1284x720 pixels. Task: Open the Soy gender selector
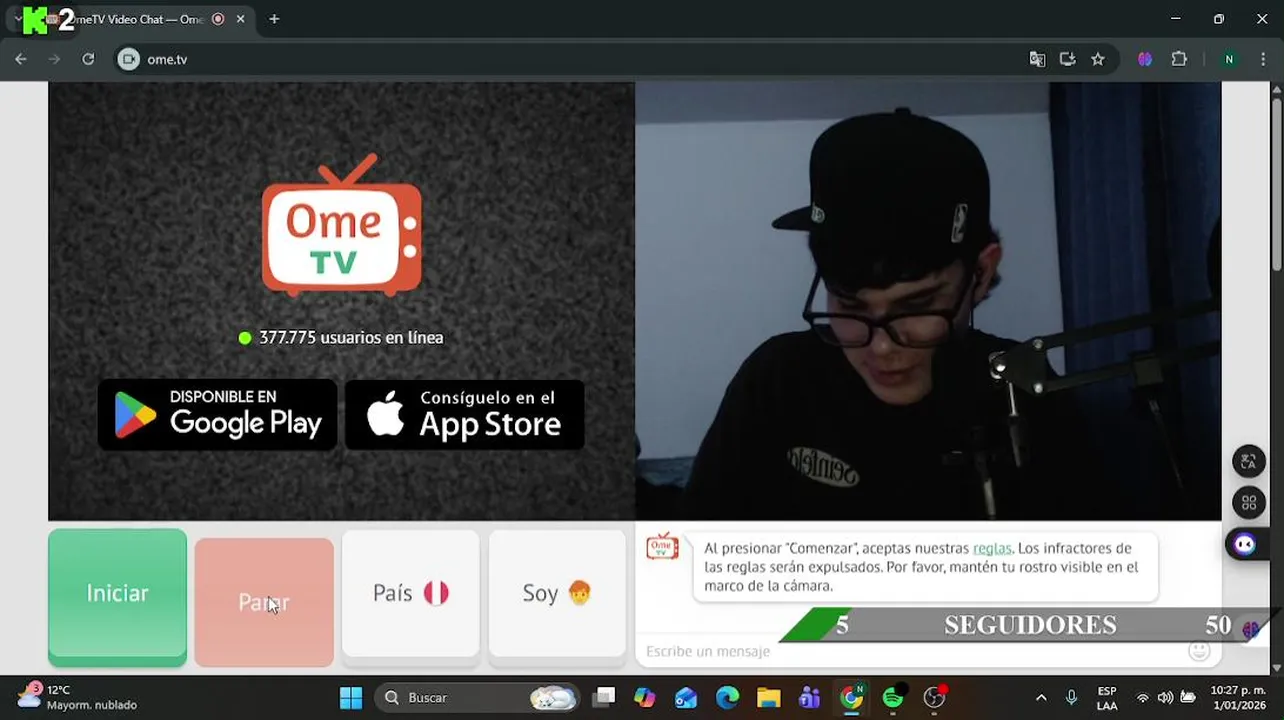[x=557, y=593]
